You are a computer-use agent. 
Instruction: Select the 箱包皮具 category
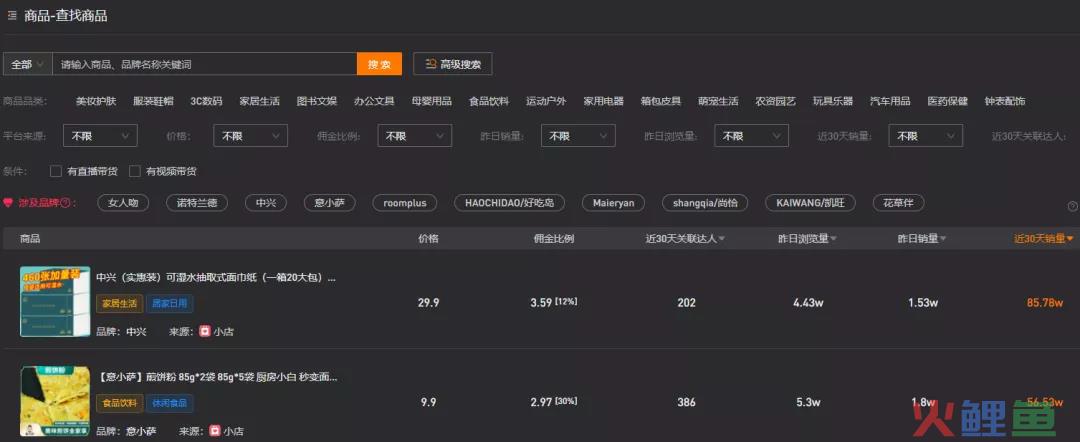[x=661, y=101]
